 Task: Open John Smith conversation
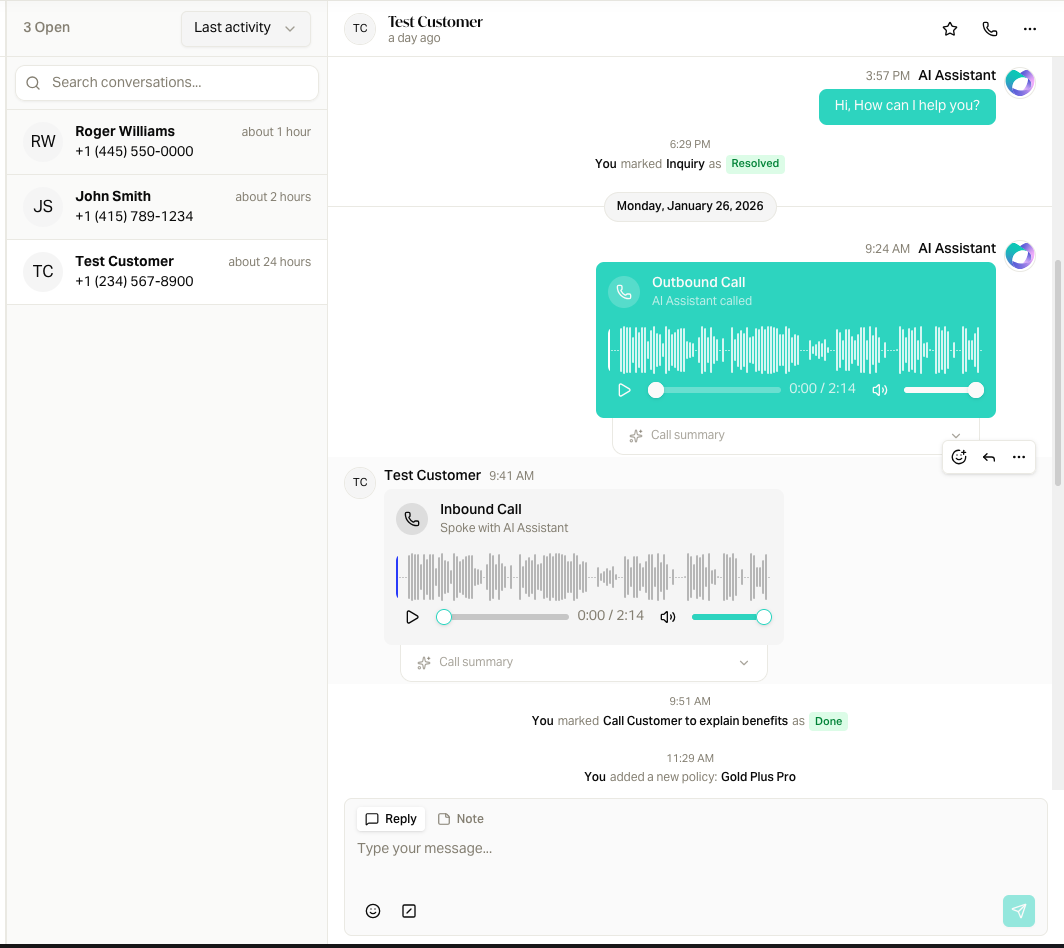(167, 206)
